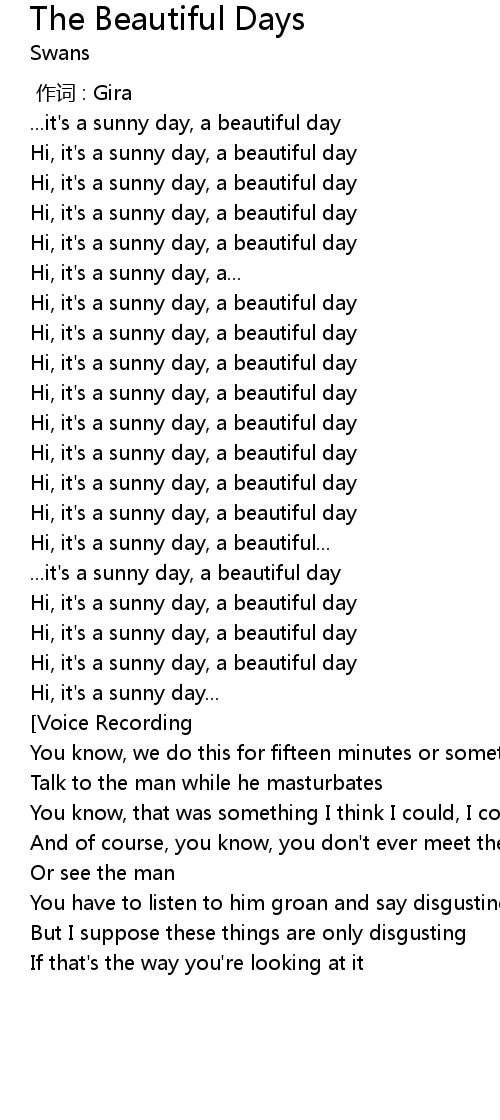Select the line about fifteen minutes
Screen dimensions: 500x1120
tap(265, 754)
